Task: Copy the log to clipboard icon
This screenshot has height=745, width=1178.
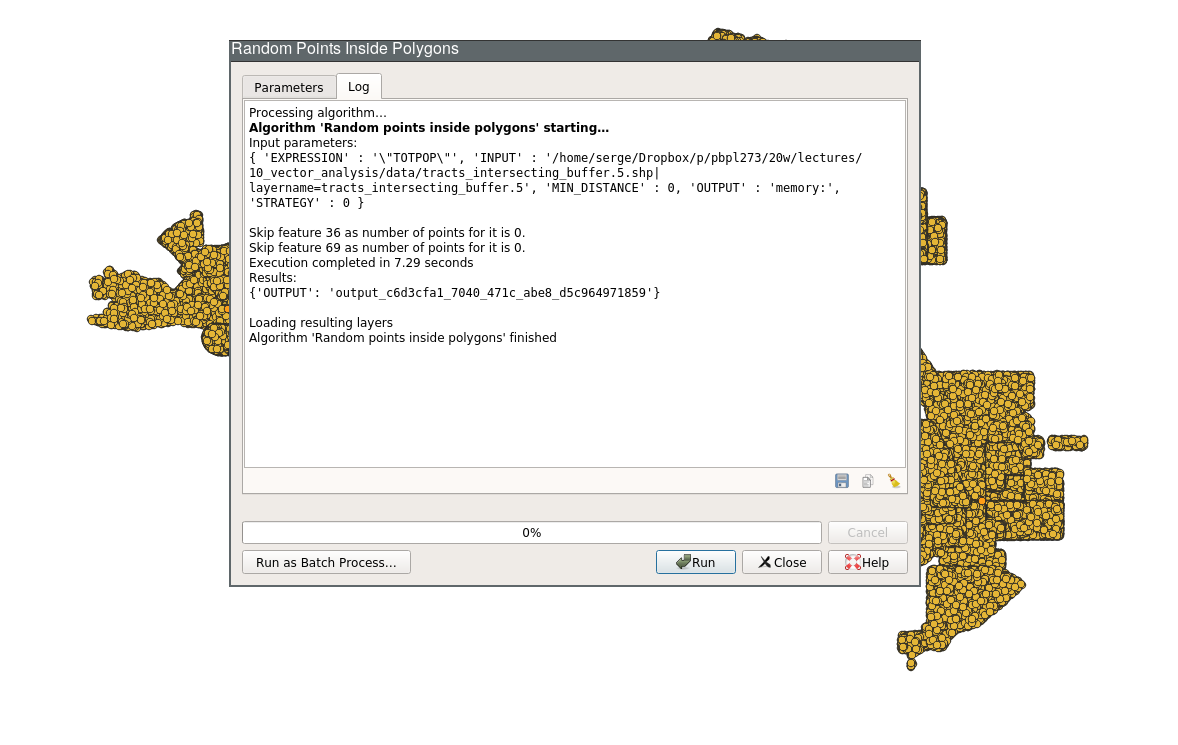Action: pos(868,481)
